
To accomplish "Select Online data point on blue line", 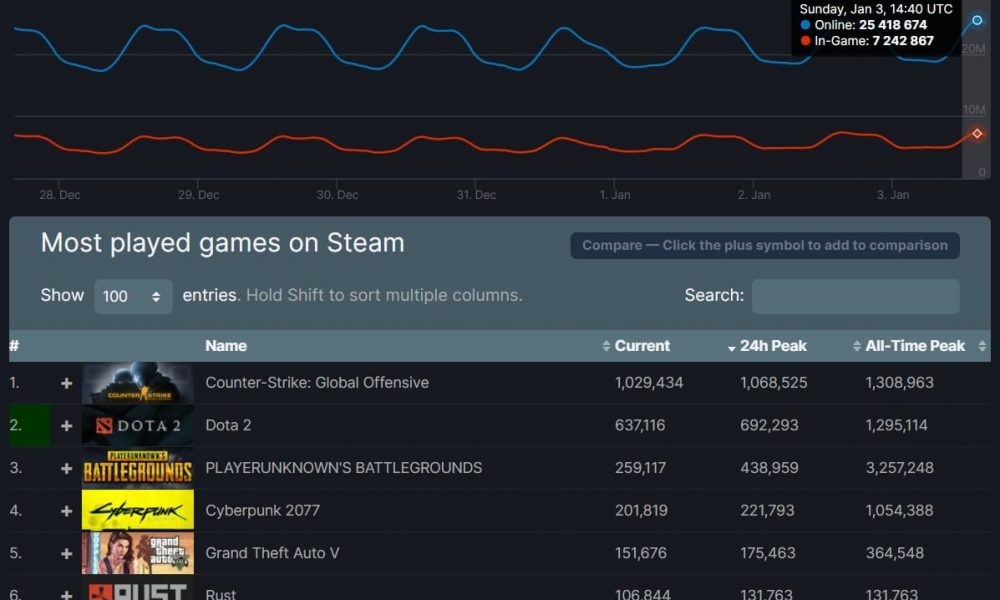I will coord(977,20).
